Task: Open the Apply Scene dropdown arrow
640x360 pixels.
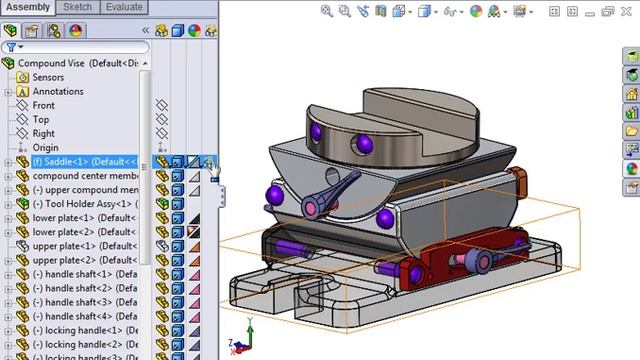Action: coord(505,12)
